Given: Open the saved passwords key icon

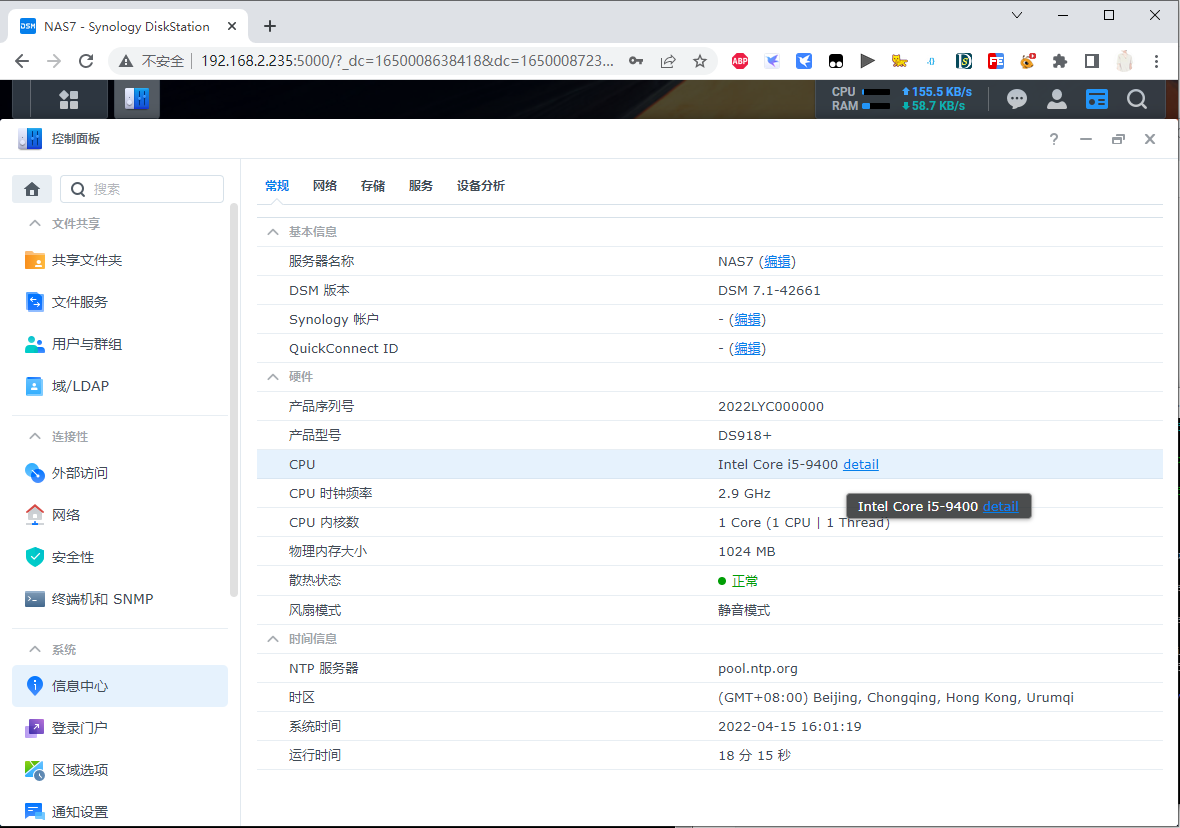Looking at the screenshot, I should (x=636, y=61).
